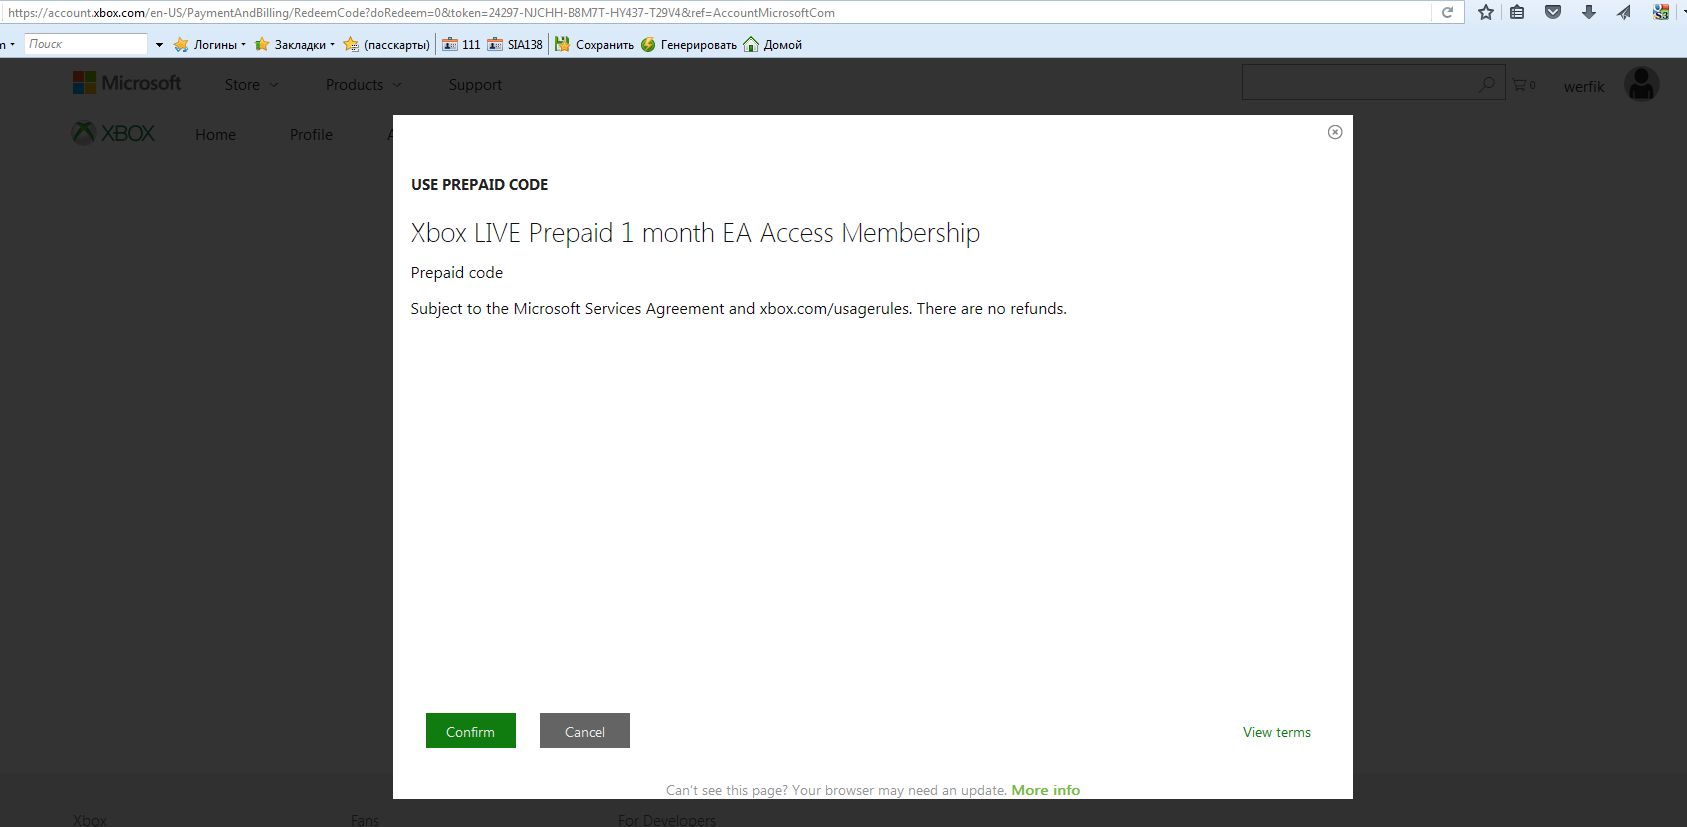Open the Google-colored toolbar extension icon

pyautogui.click(x=1661, y=12)
